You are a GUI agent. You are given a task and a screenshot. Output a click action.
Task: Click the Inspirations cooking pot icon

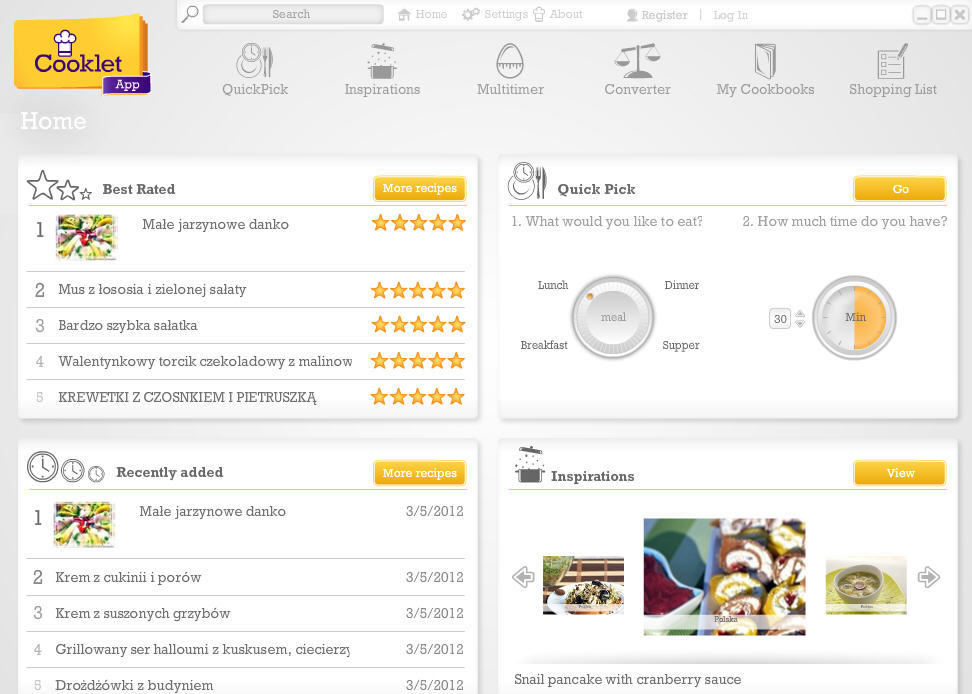pyautogui.click(x=381, y=60)
